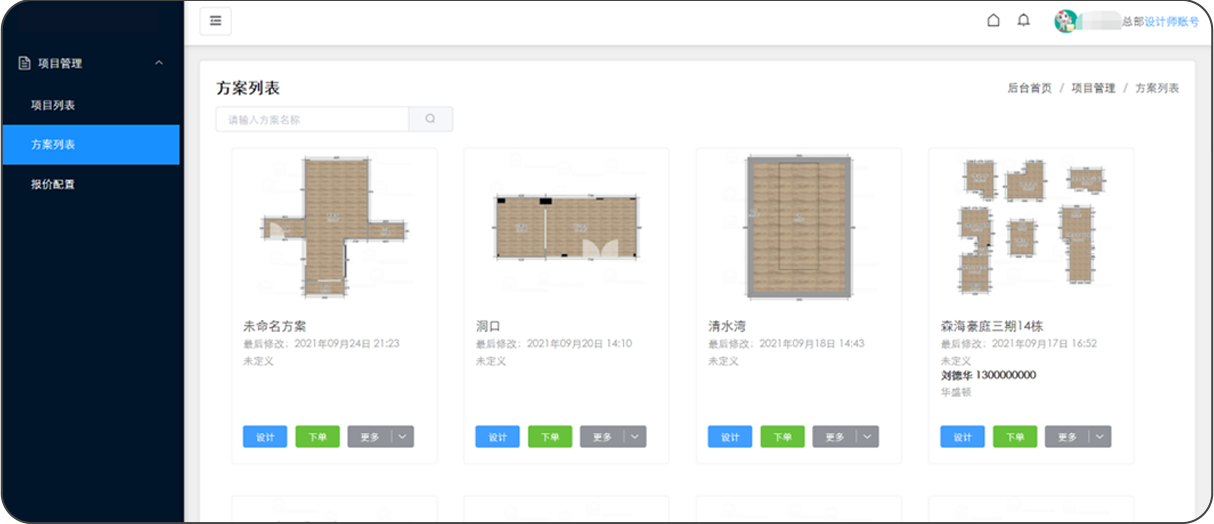Click the 清水湾 title text
Image resolution: width=1214 pixels, height=524 pixels.
[727, 326]
